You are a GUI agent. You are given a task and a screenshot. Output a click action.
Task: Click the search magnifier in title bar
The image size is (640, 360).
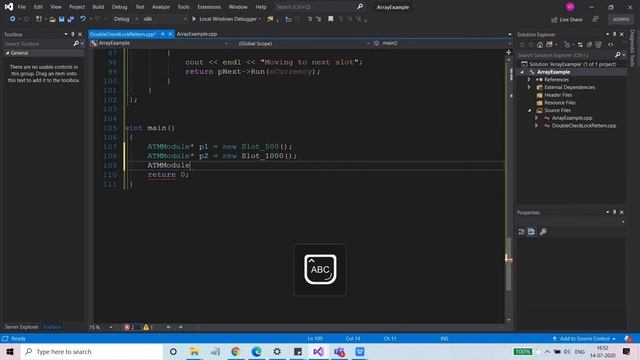click(x=360, y=7)
